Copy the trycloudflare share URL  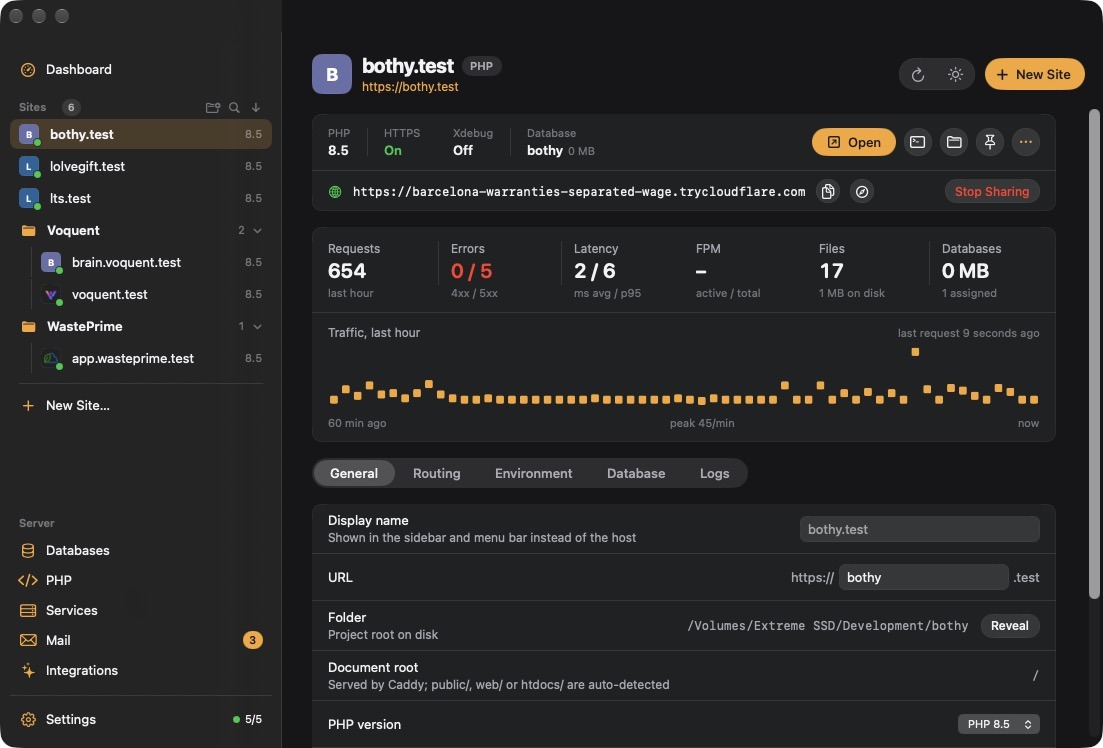coord(828,191)
